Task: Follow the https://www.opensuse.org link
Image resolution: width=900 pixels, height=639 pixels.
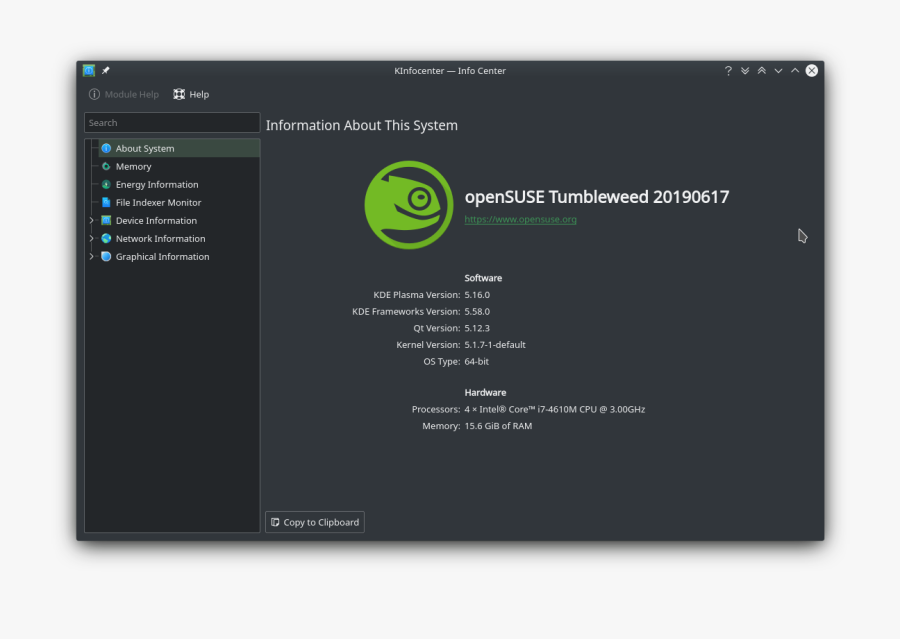Action: click(520, 219)
